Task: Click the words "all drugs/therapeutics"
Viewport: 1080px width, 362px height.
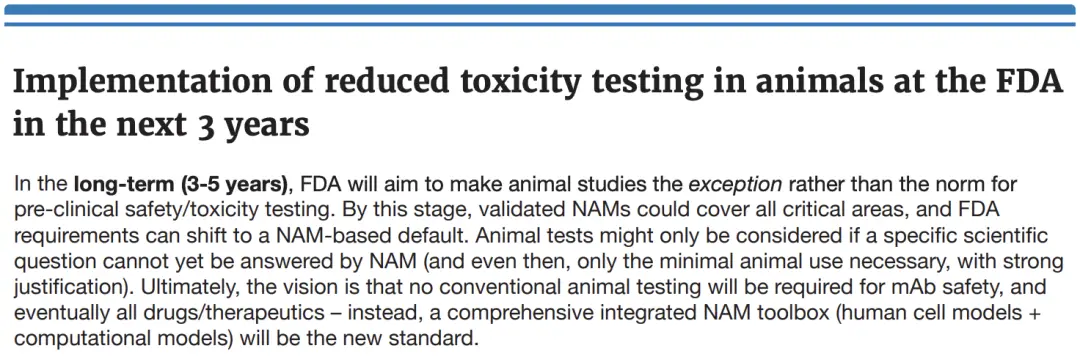Action: click(214, 313)
